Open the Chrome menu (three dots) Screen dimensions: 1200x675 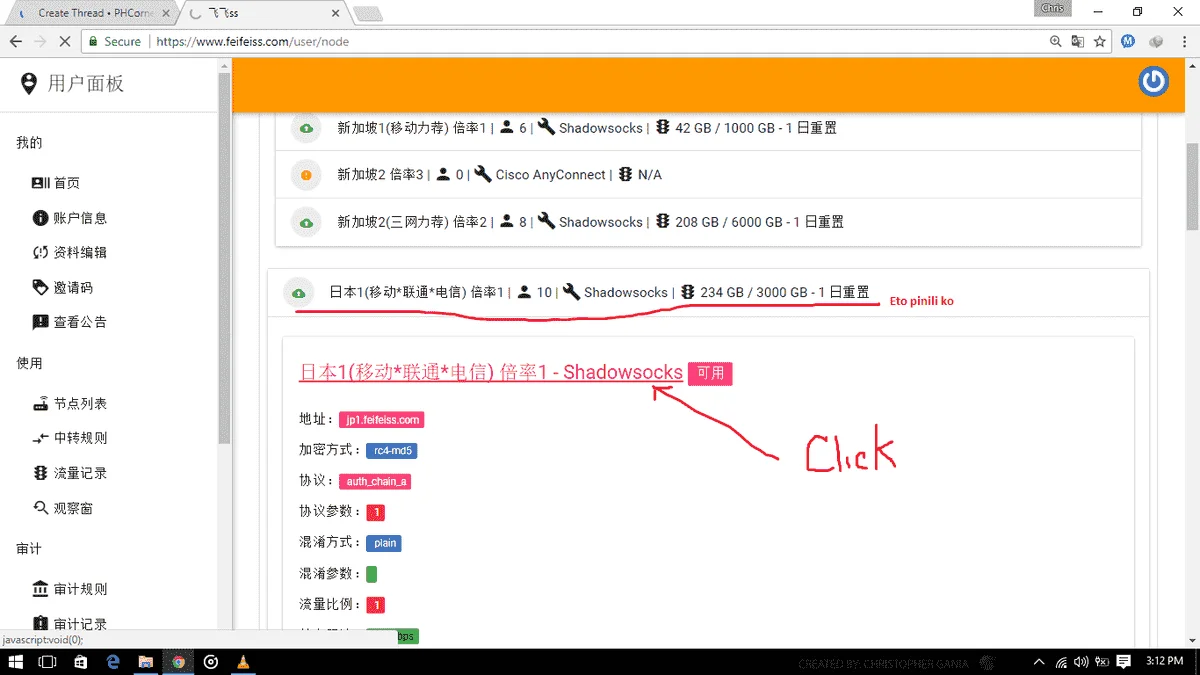click(x=1185, y=42)
